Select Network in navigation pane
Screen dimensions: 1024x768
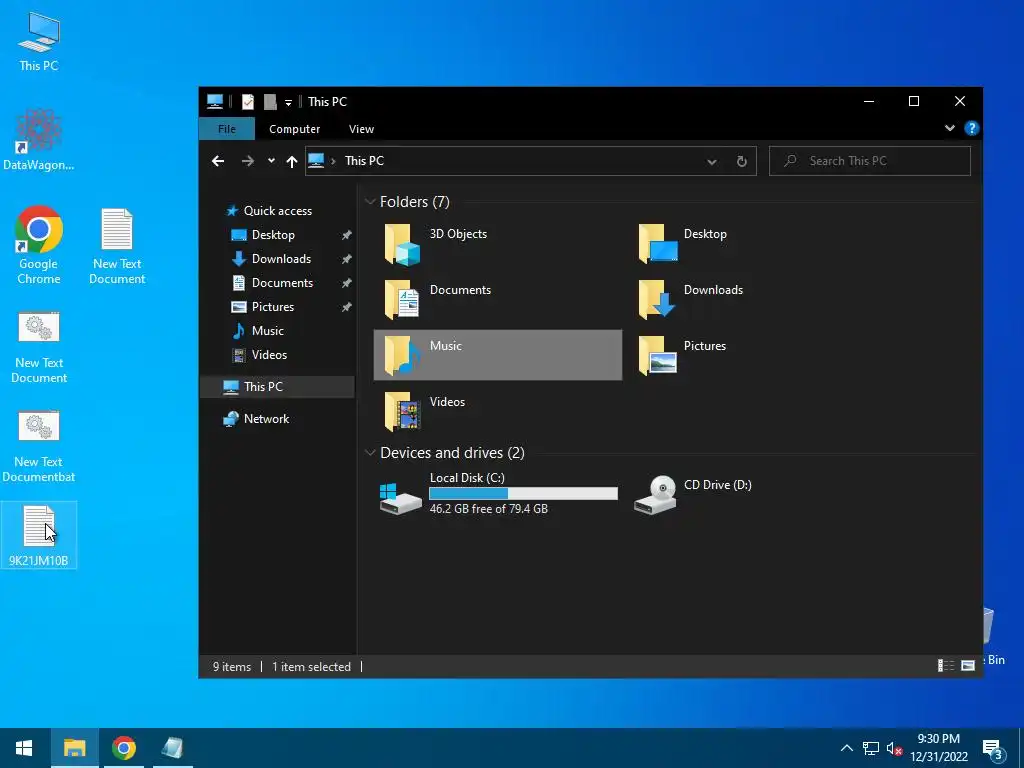(x=266, y=419)
